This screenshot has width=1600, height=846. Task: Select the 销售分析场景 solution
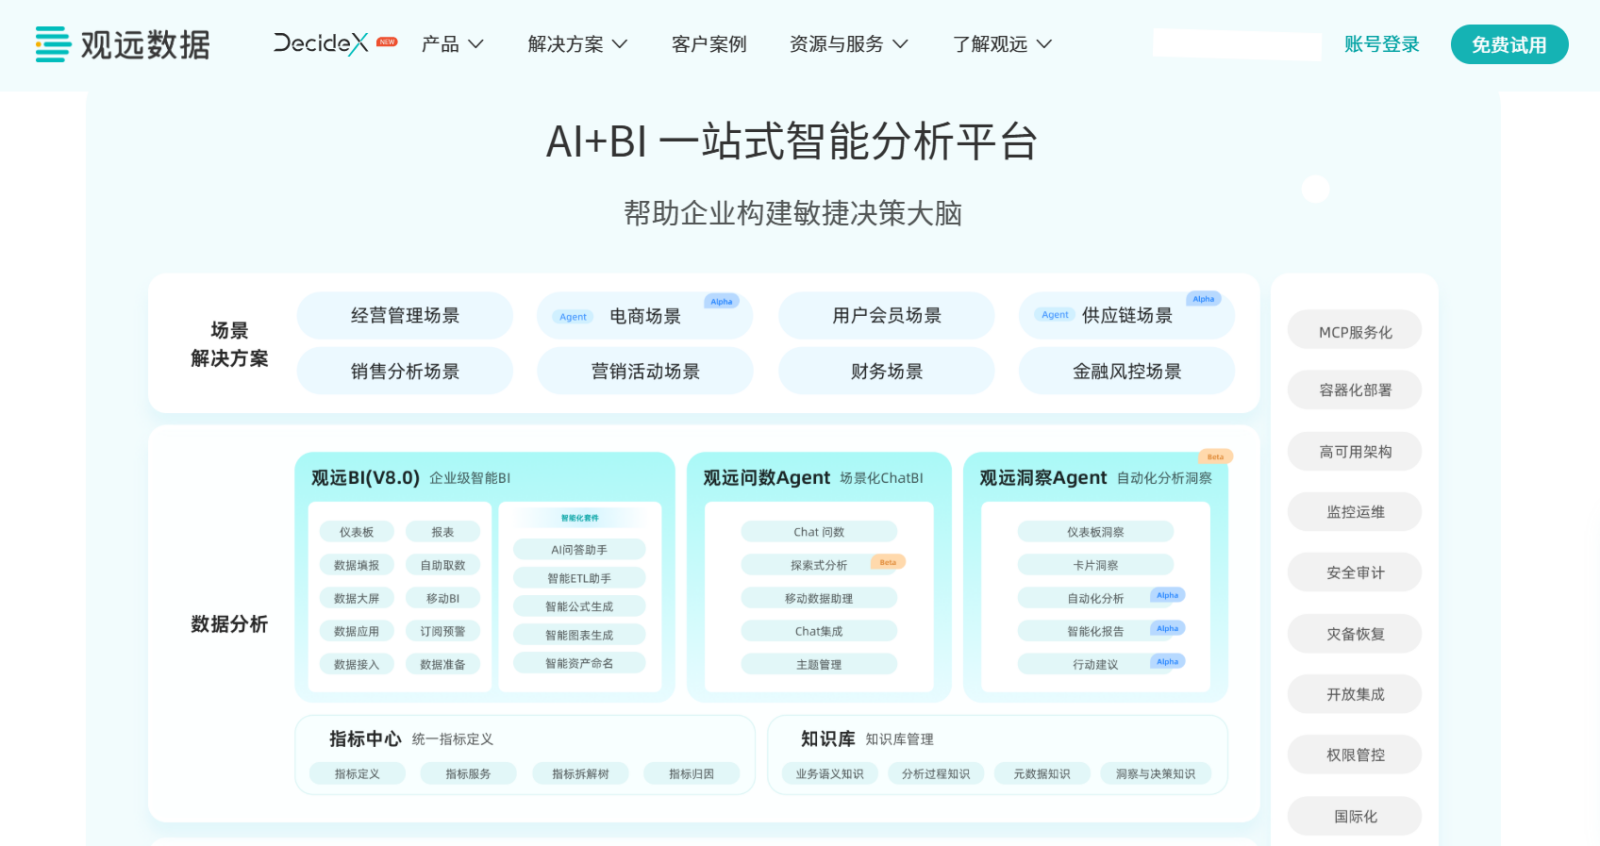[x=405, y=371]
